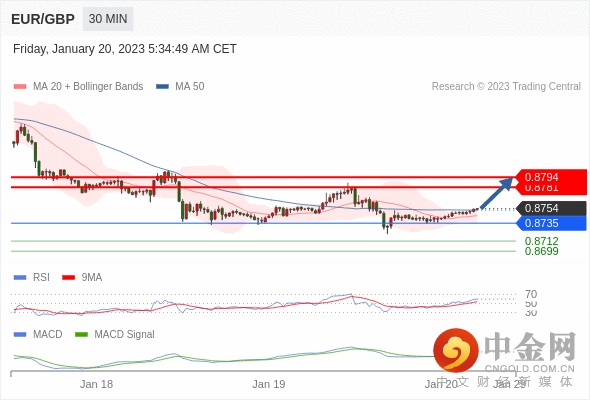Toggle the 9MA legend entry
This screenshot has width=590, height=400.
[82, 277]
